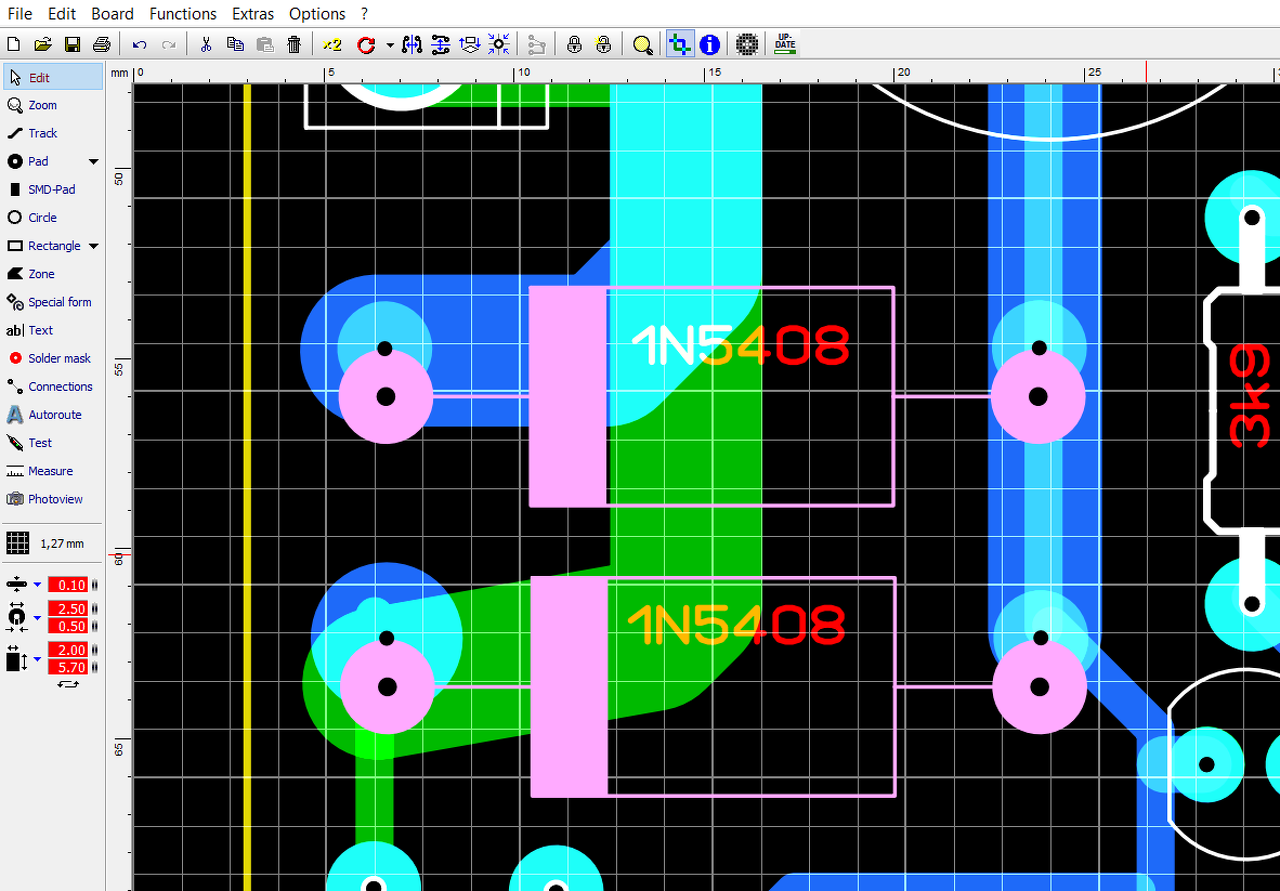Open the Board menu
Image resolution: width=1280 pixels, height=891 pixels.
(112, 14)
